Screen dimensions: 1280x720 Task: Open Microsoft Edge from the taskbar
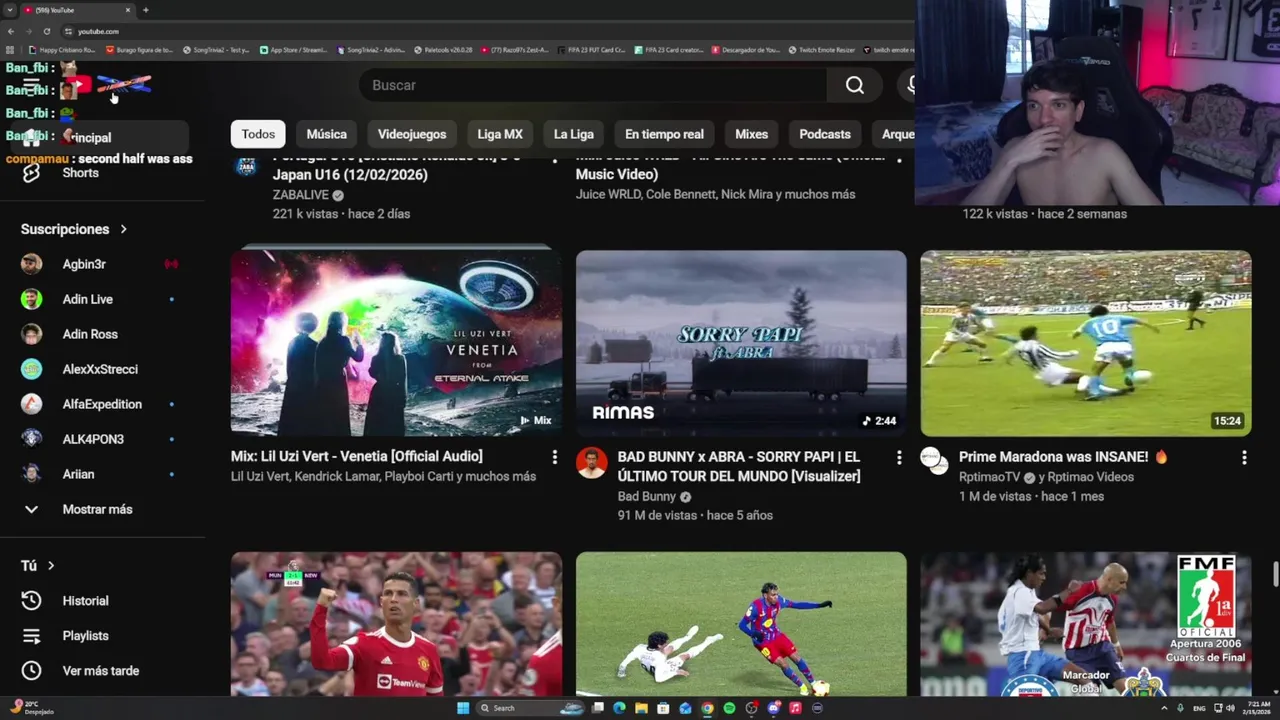tap(619, 708)
